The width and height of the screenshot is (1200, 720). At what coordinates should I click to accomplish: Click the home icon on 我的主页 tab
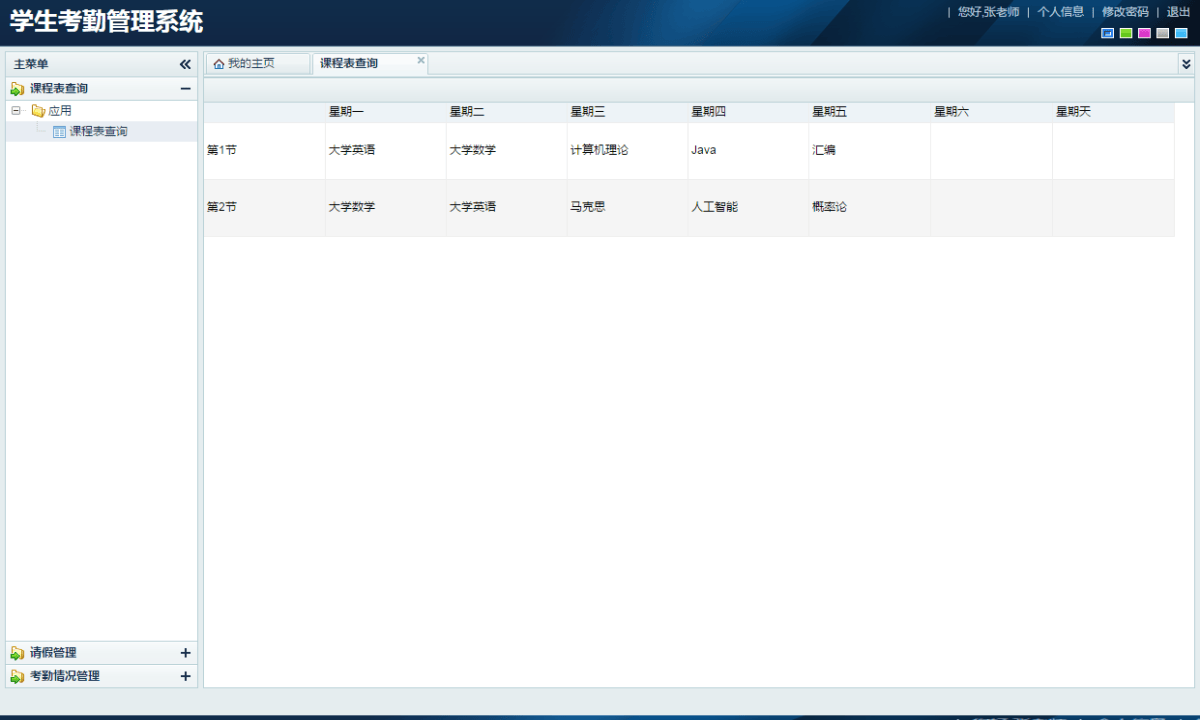coord(220,62)
